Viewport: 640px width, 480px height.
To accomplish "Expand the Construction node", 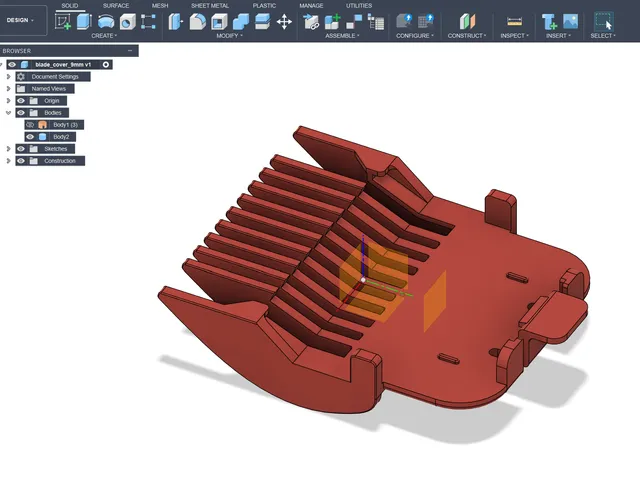I will pos(8,161).
